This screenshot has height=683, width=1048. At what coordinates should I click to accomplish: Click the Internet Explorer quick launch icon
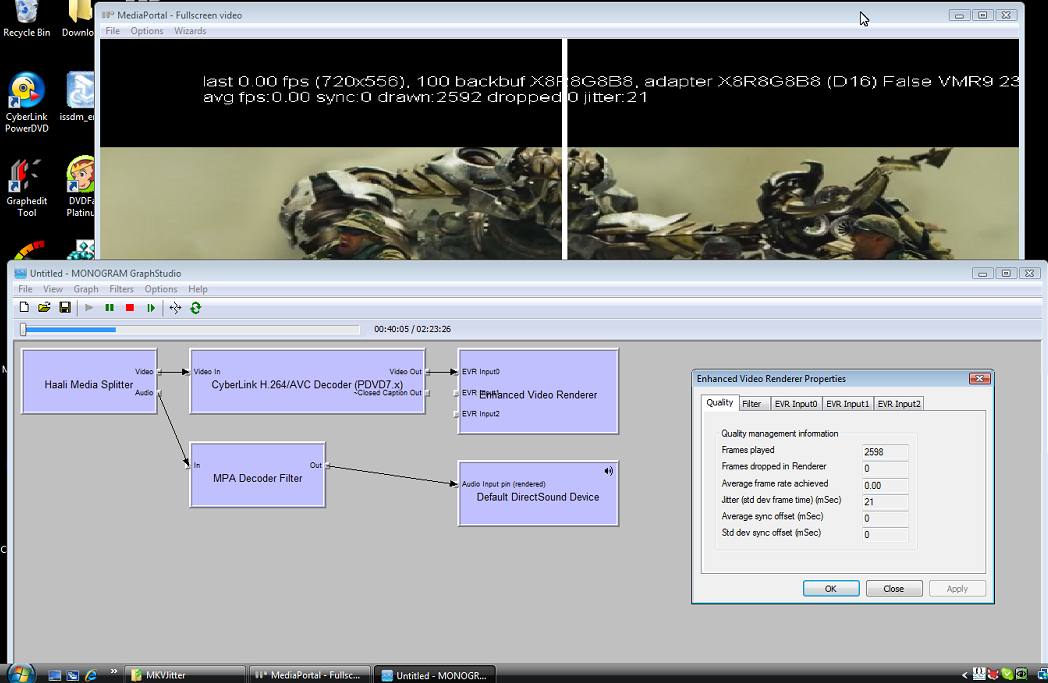91,675
